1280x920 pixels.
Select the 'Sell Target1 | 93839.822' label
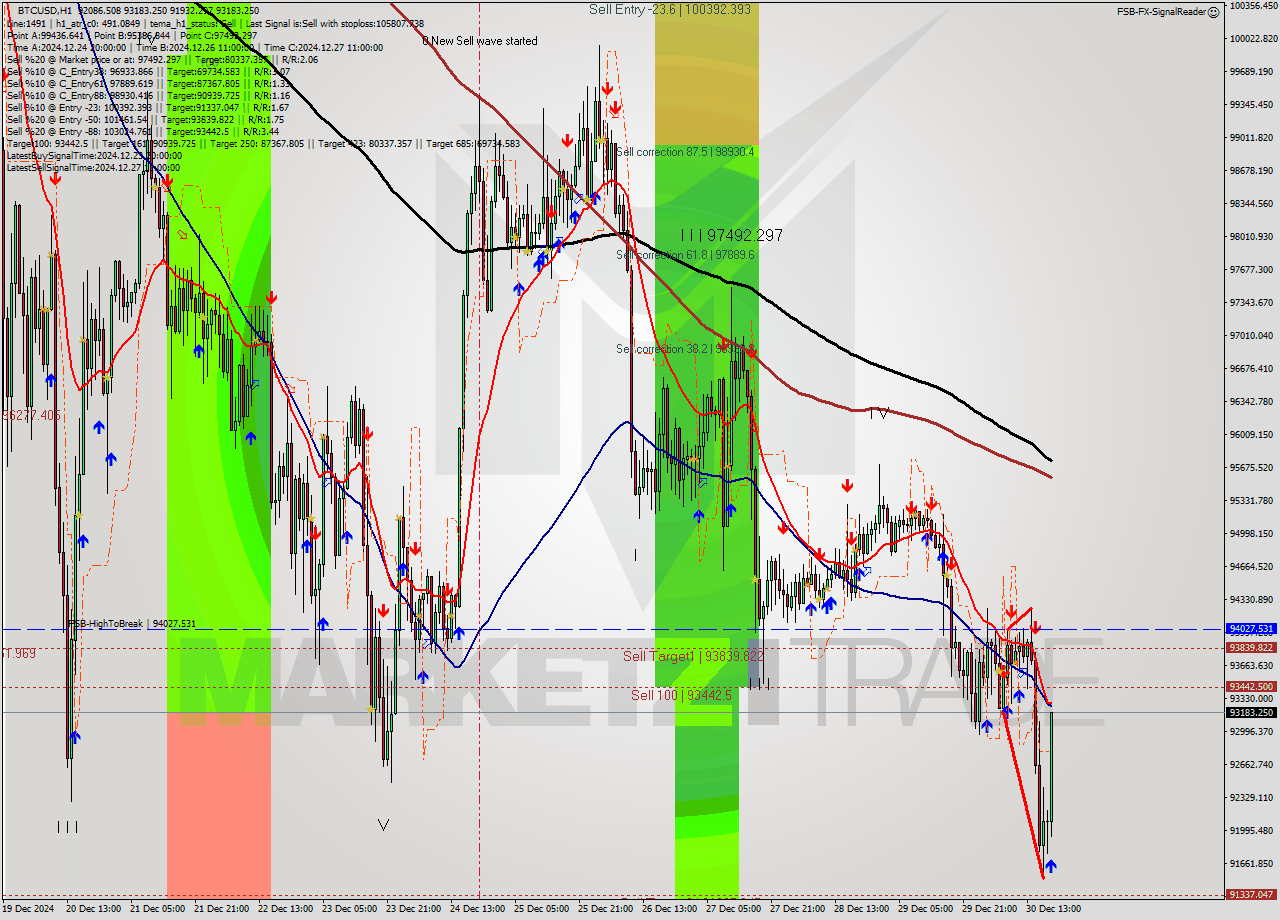(693, 656)
